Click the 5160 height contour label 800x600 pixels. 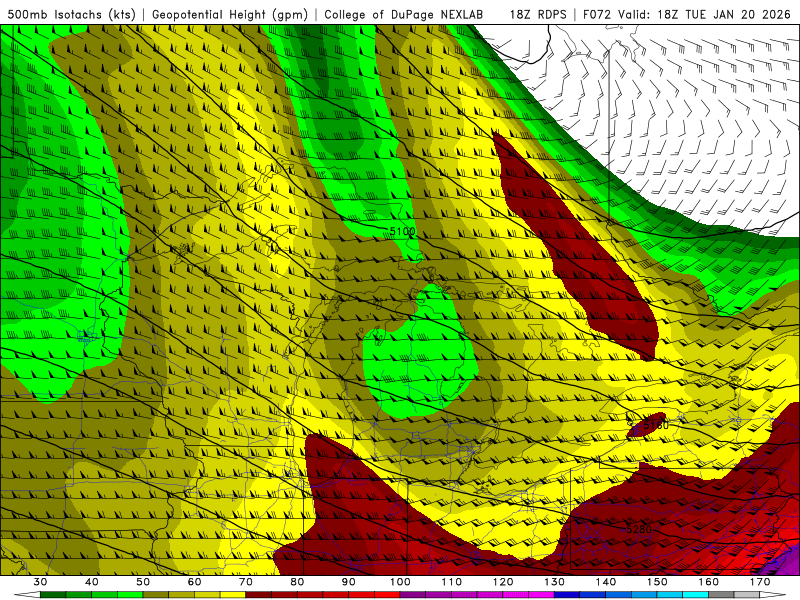(656, 425)
